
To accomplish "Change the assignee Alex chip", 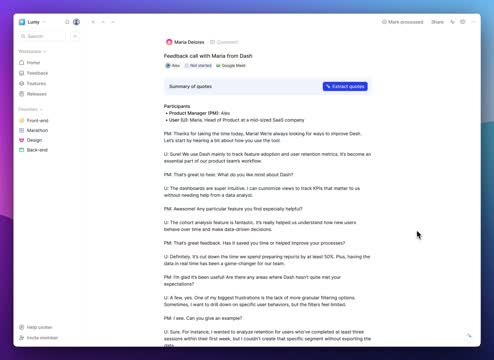I will 173,66.
